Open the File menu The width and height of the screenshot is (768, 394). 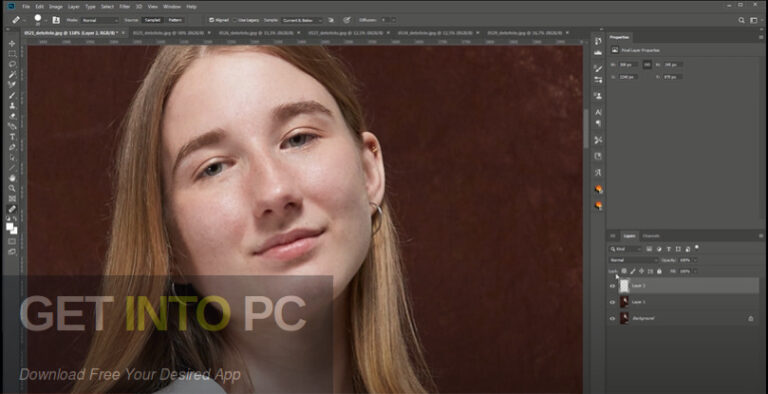(26, 7)
